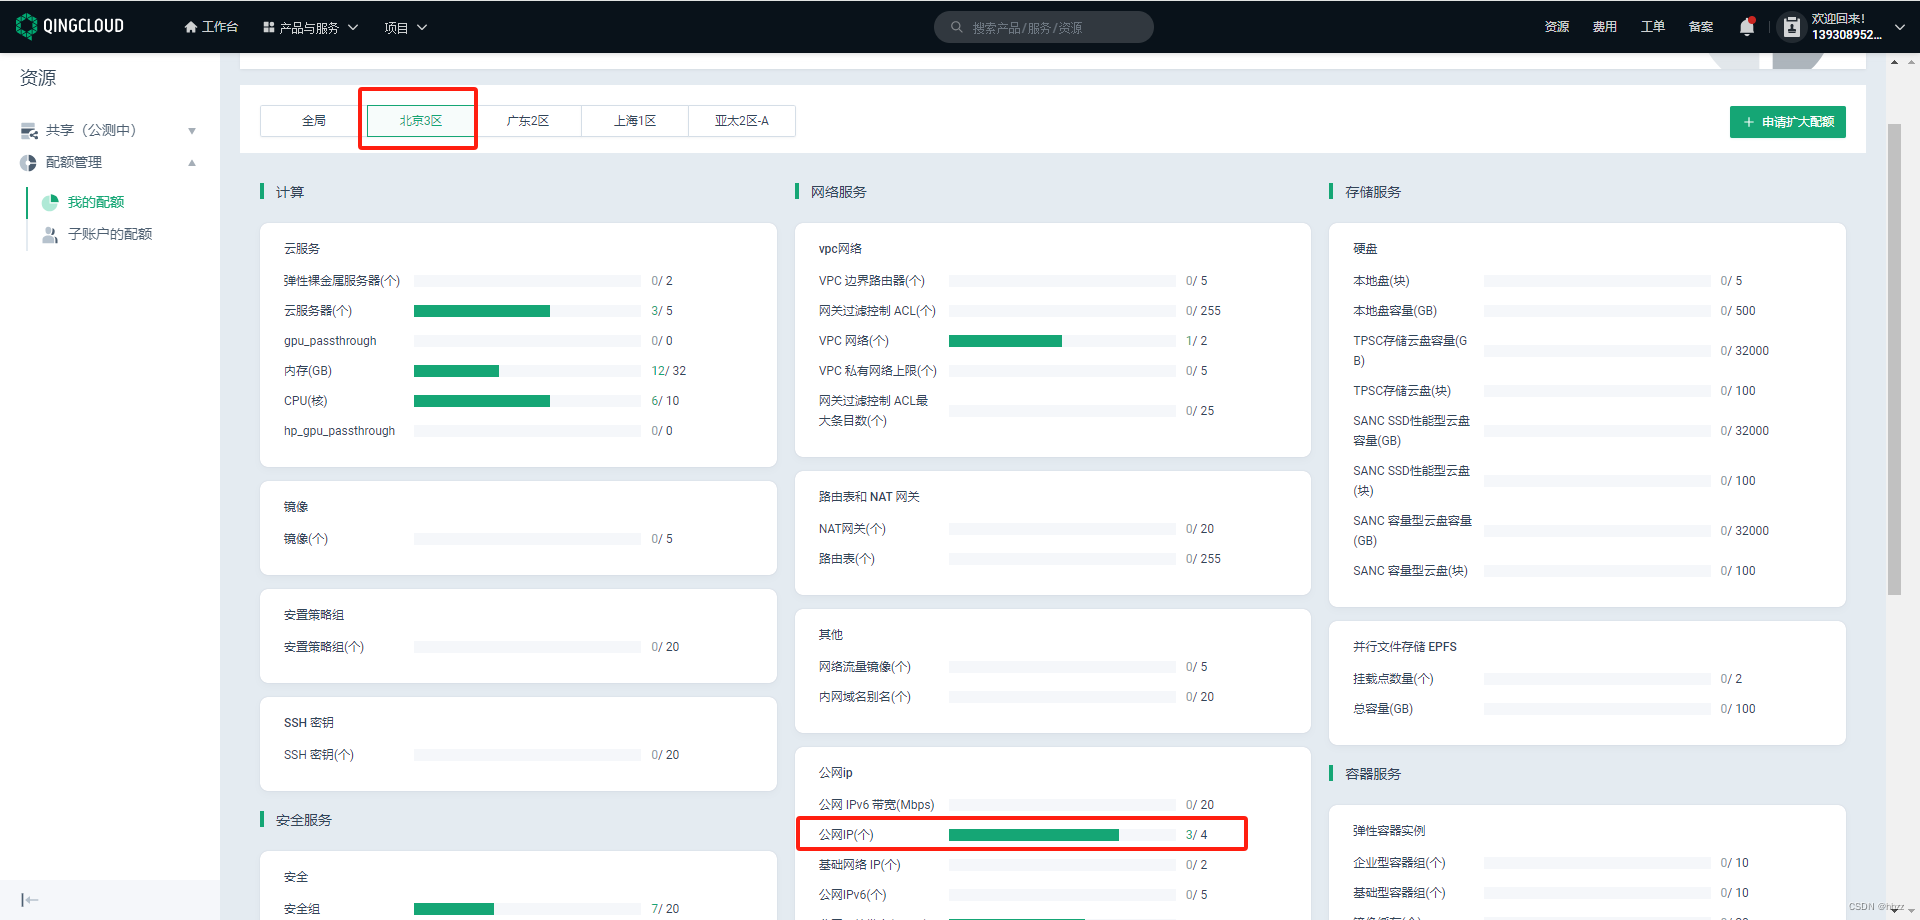Open the 产品与服务 dropdown chevron
The height and width of the screenshot is (920, 1920).
[x=353, y=27]
